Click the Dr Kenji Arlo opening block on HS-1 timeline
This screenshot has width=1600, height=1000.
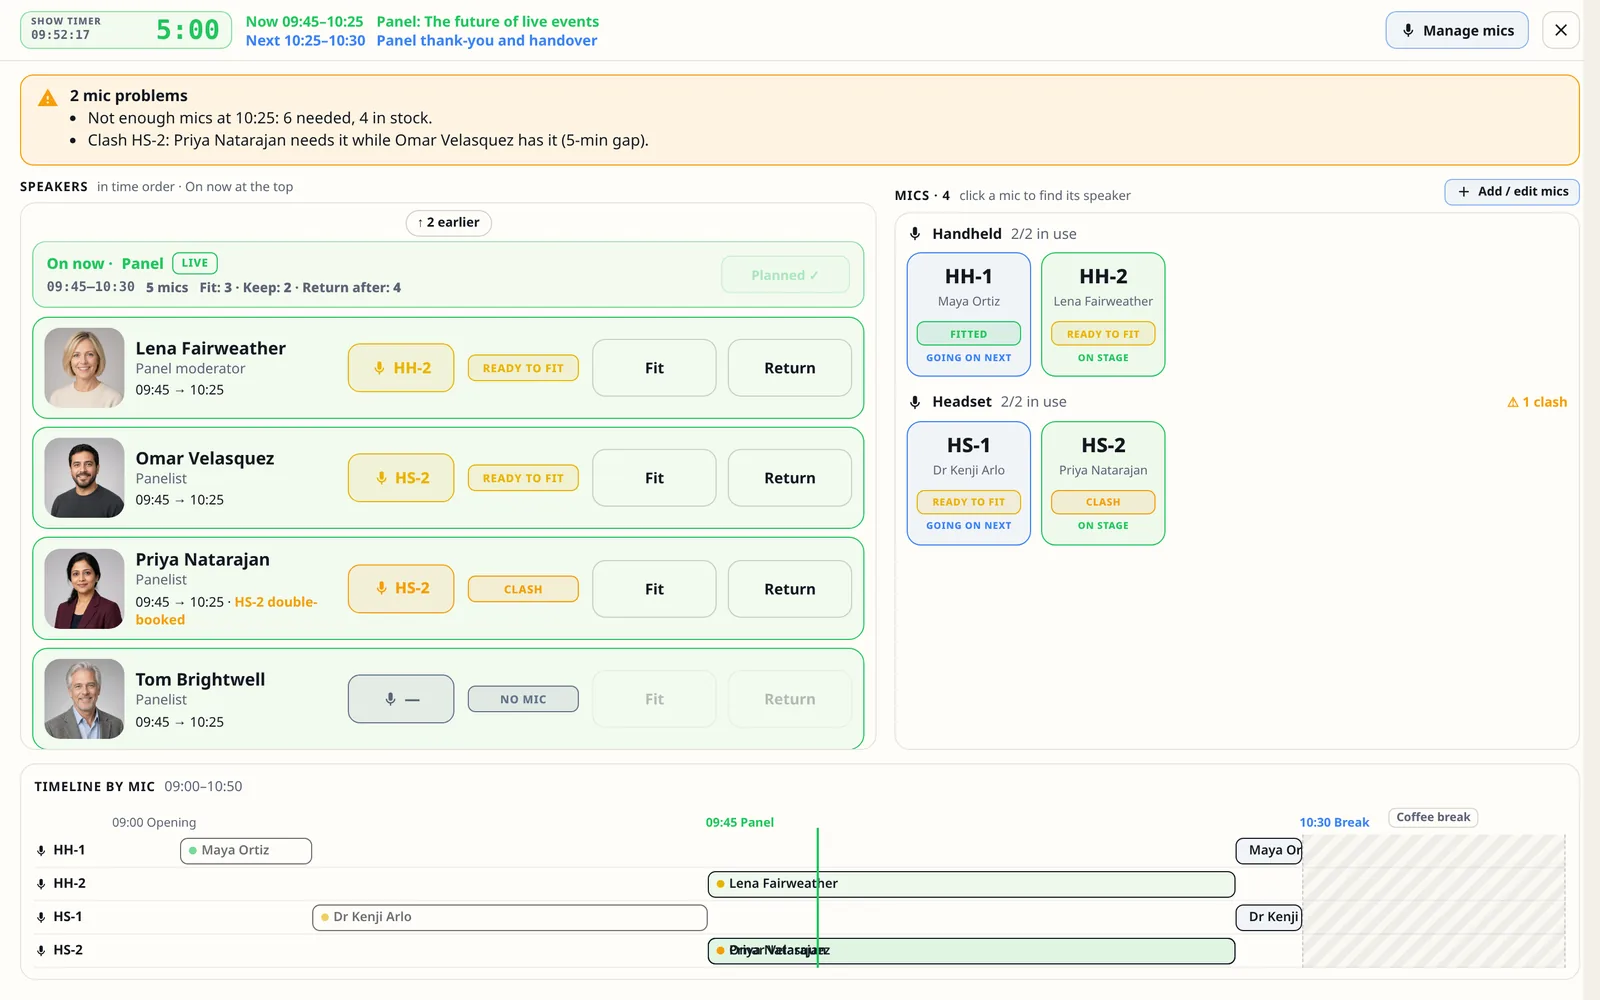coord(510,917)
